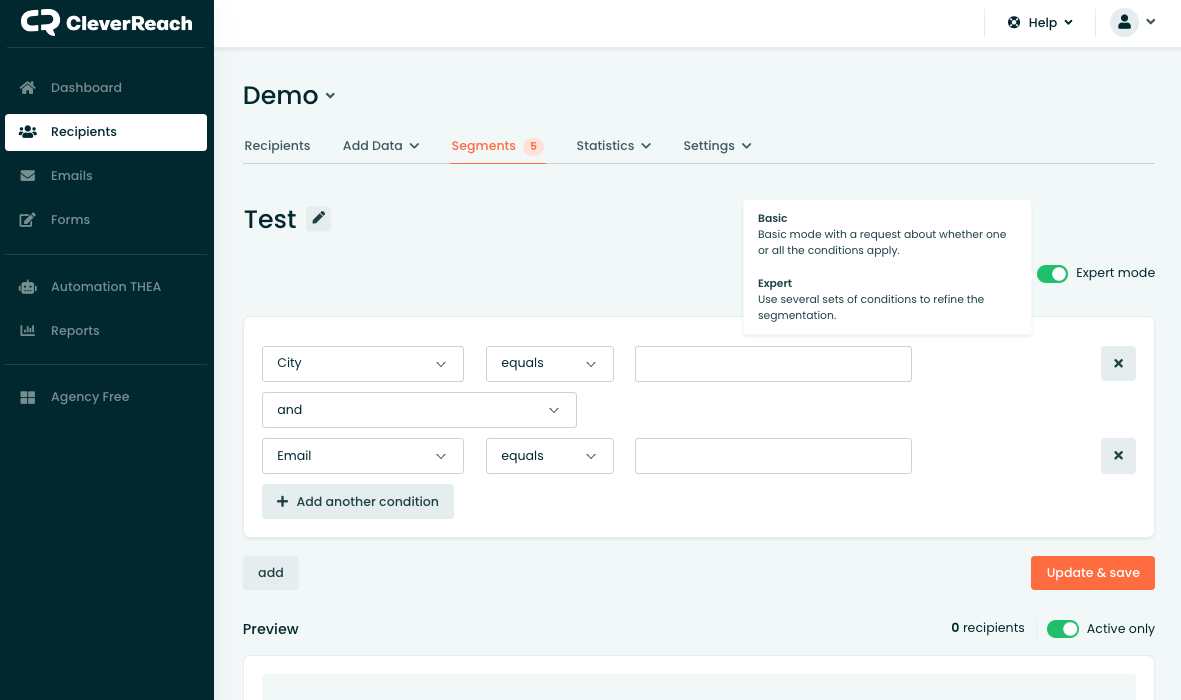Expand the 'and' logical operator dropdown

[419, 410]
